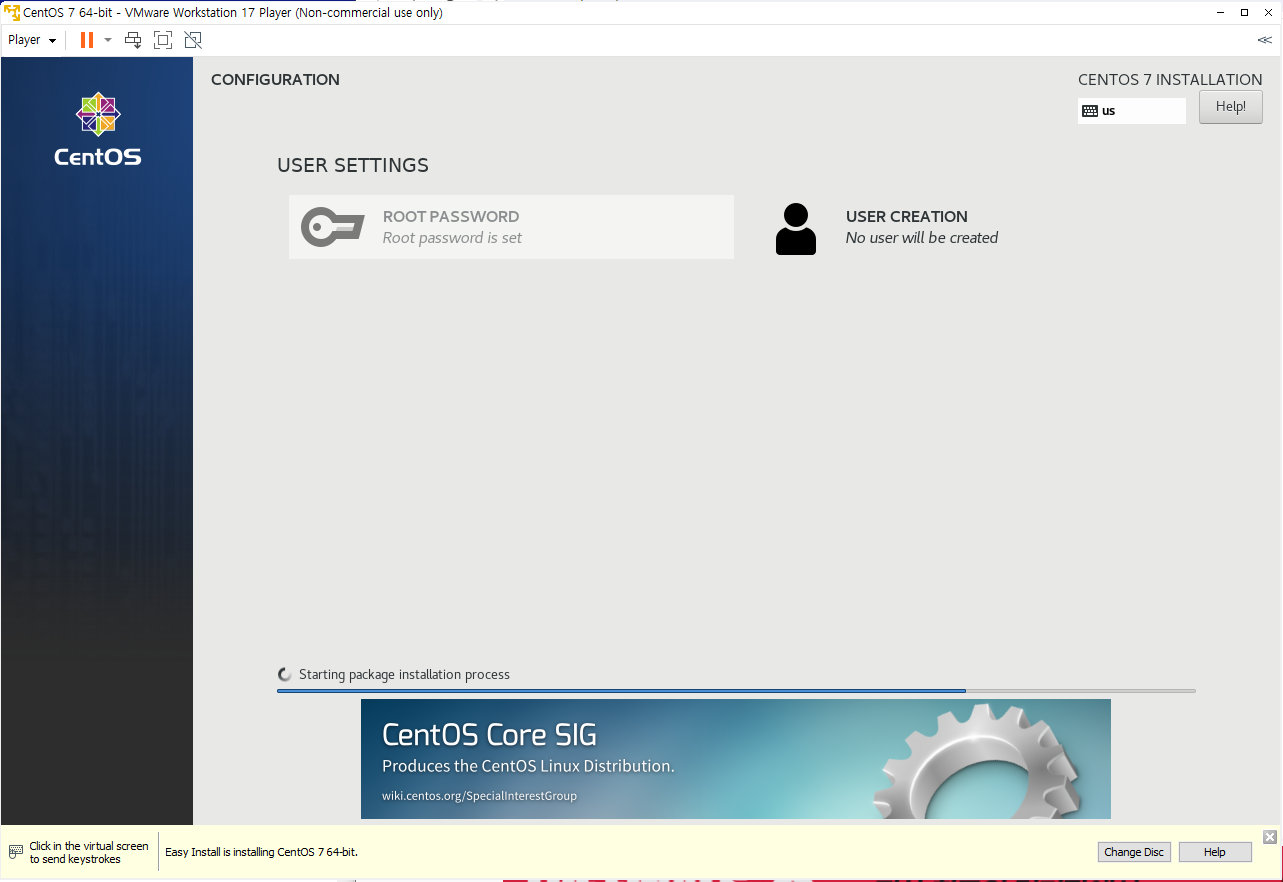
Task: Click the wiki.centos.org/SpecialInterestGroup text
Action: click(479, 796)
